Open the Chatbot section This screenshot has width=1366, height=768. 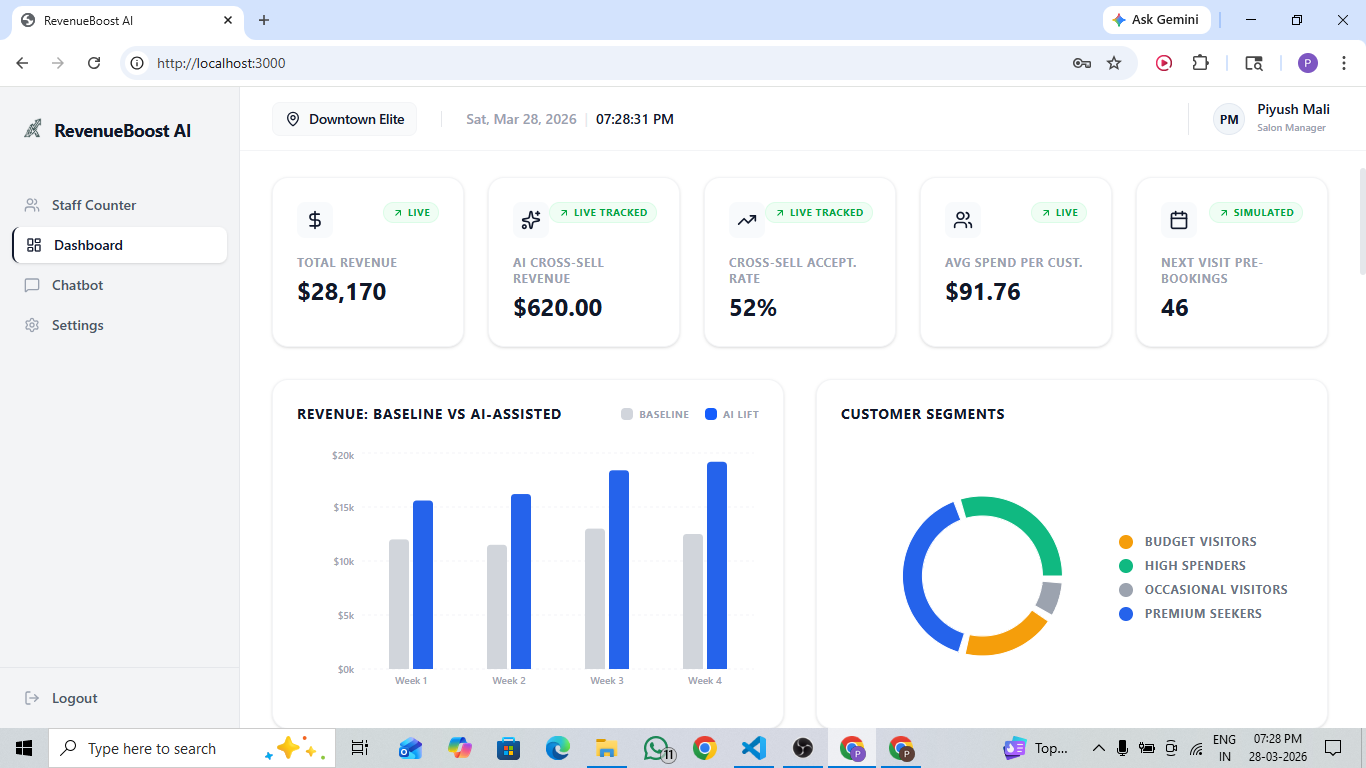tap(119, 285)
